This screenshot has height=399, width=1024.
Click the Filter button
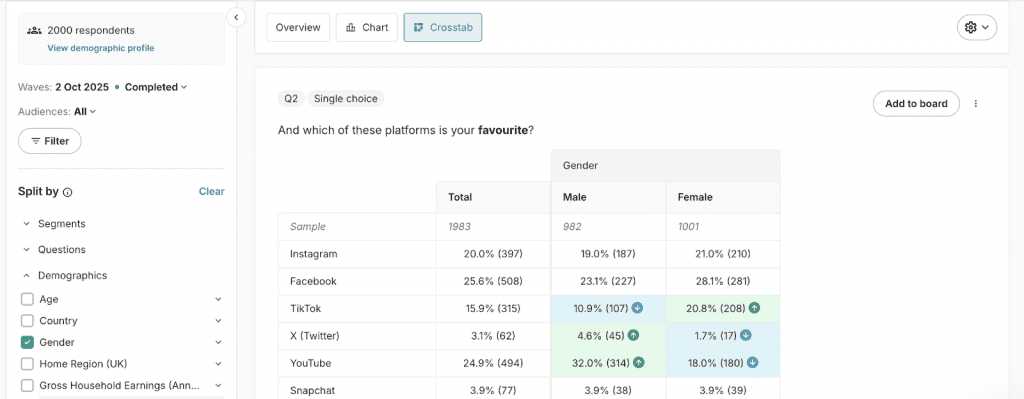(x=50, y=141)
